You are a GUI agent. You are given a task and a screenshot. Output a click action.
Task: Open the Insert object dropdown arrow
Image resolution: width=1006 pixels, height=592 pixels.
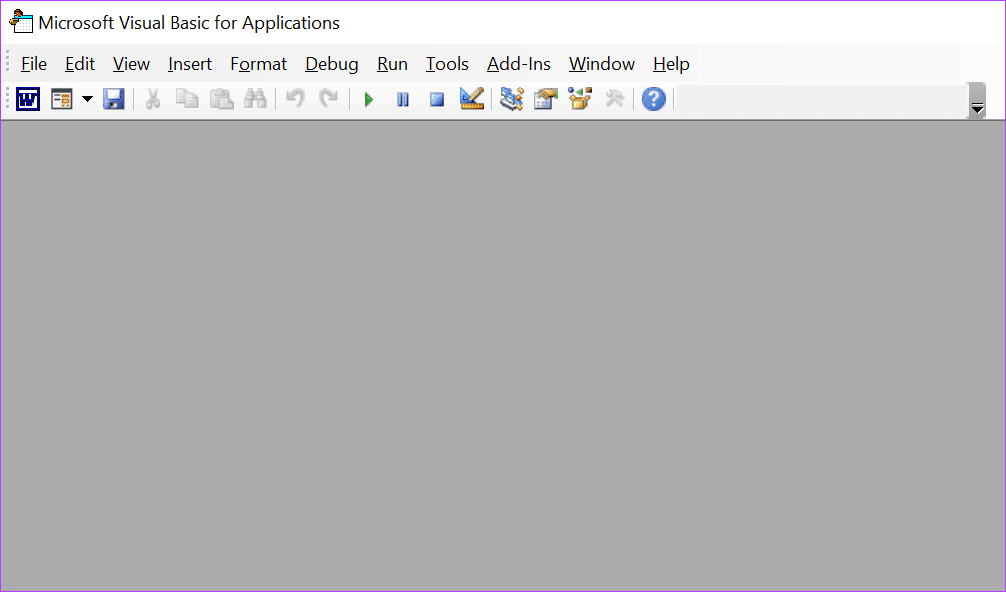[87, 99]
